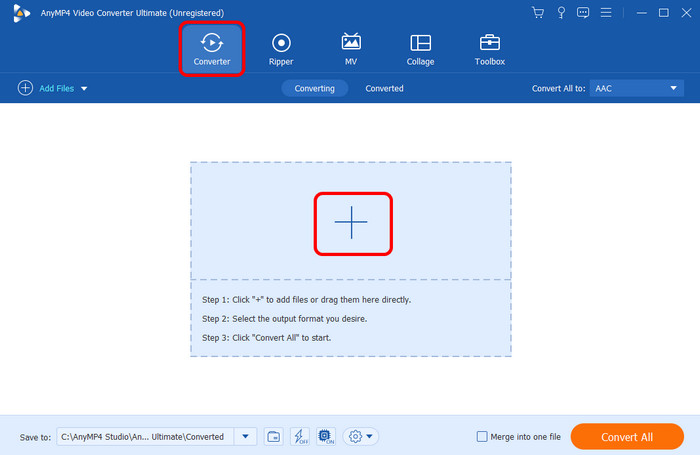Close the AnyMP4 window
Screen dimensions: 700x455
click(x=687, y=13)
